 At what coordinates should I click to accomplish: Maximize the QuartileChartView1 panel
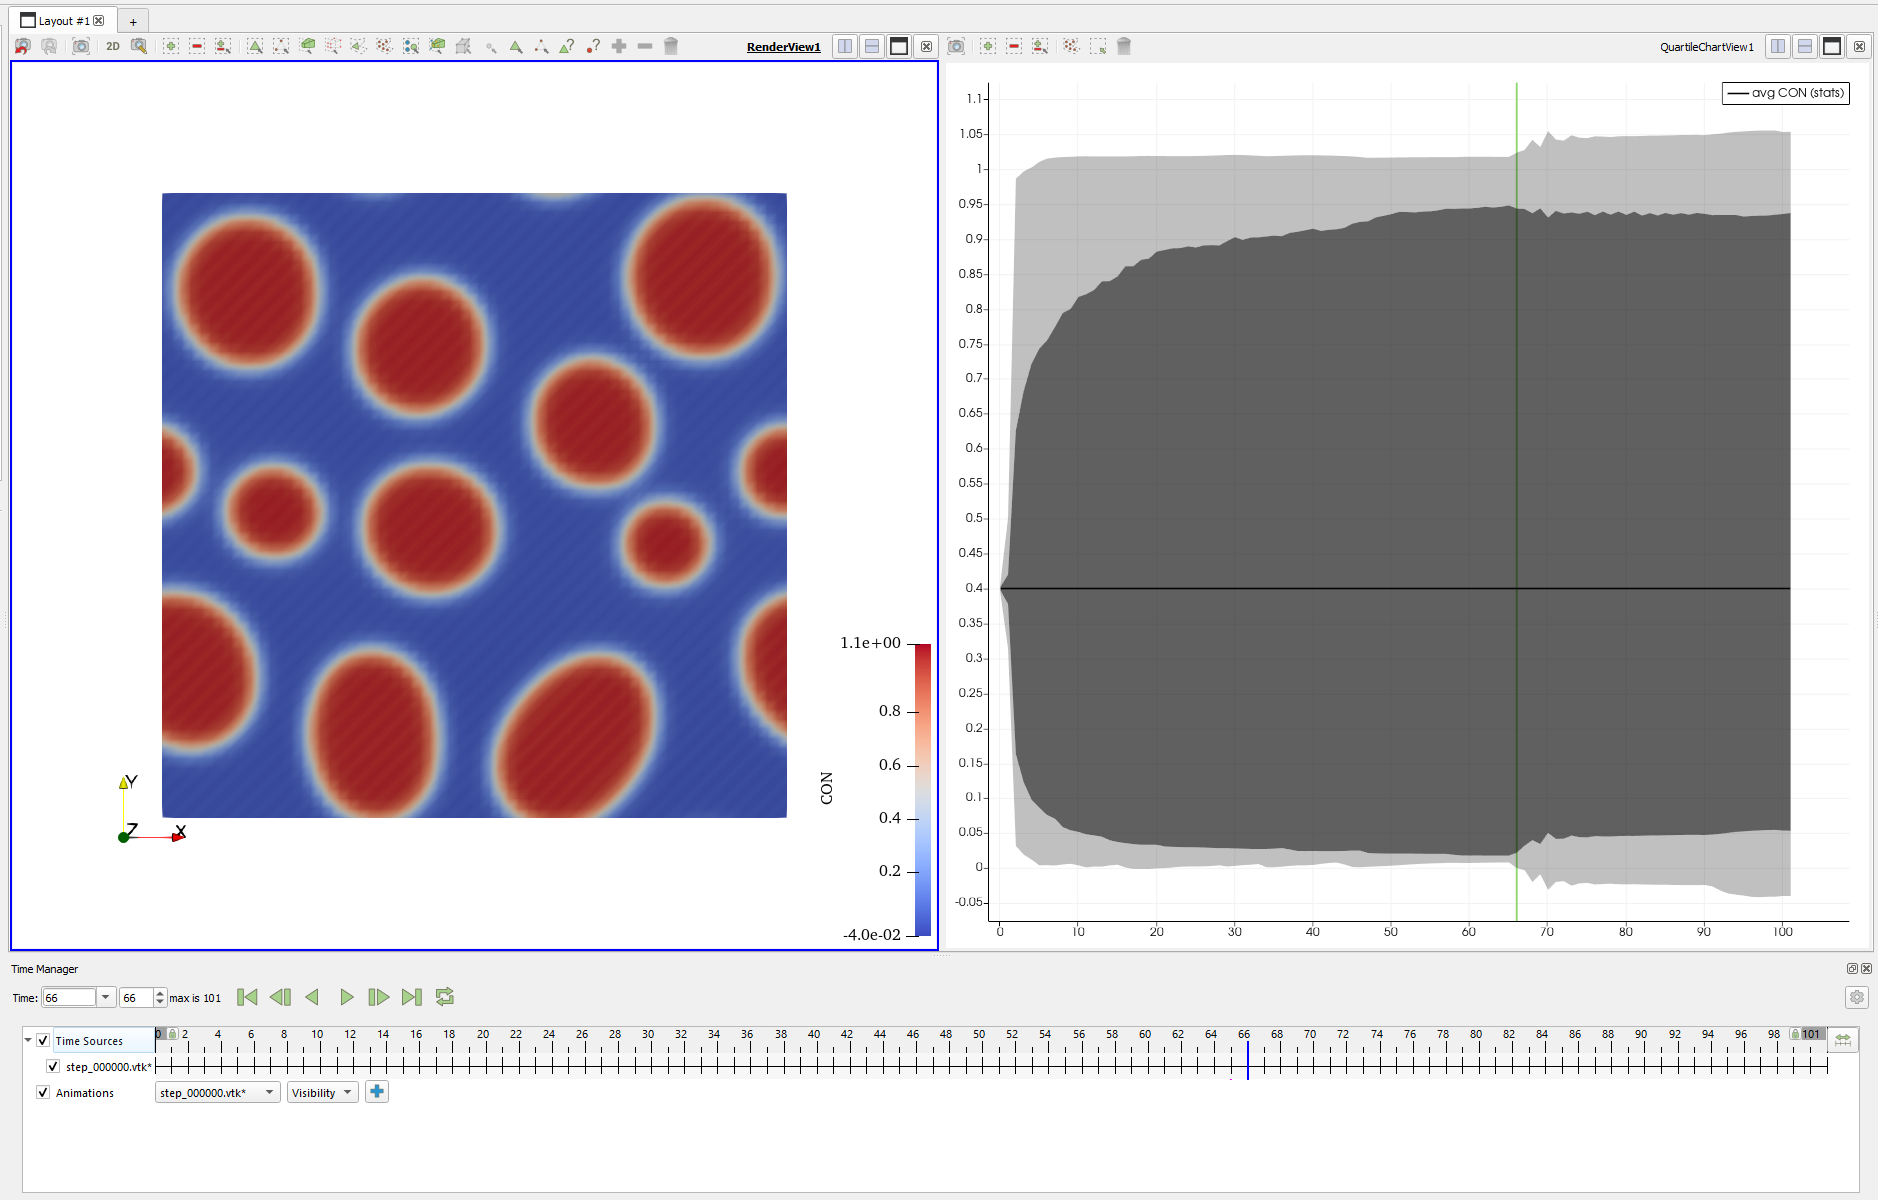tap(1832, 46)
